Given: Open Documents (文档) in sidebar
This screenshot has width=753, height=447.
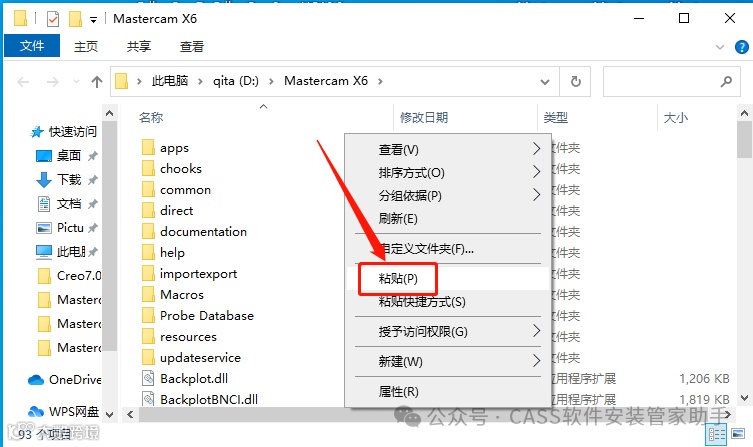Looking at the screenshot, I should point(67,204).
